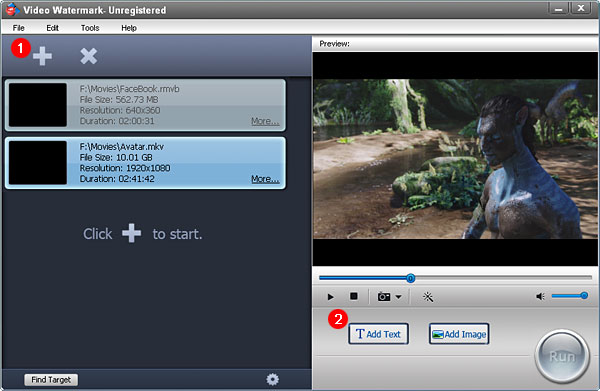Mute audio with the speaker icon
This screenshot has width=600, height=391.
coord(540,296)
